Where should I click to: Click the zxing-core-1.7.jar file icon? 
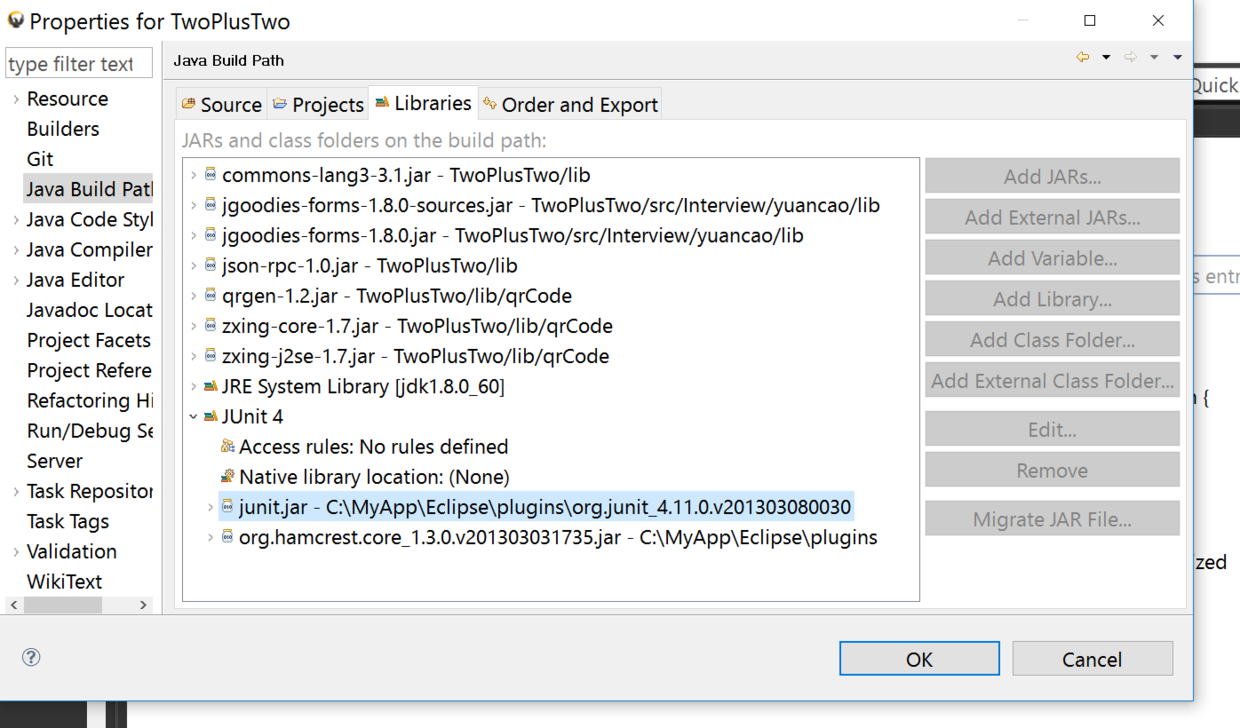click(x=210, y=326)
